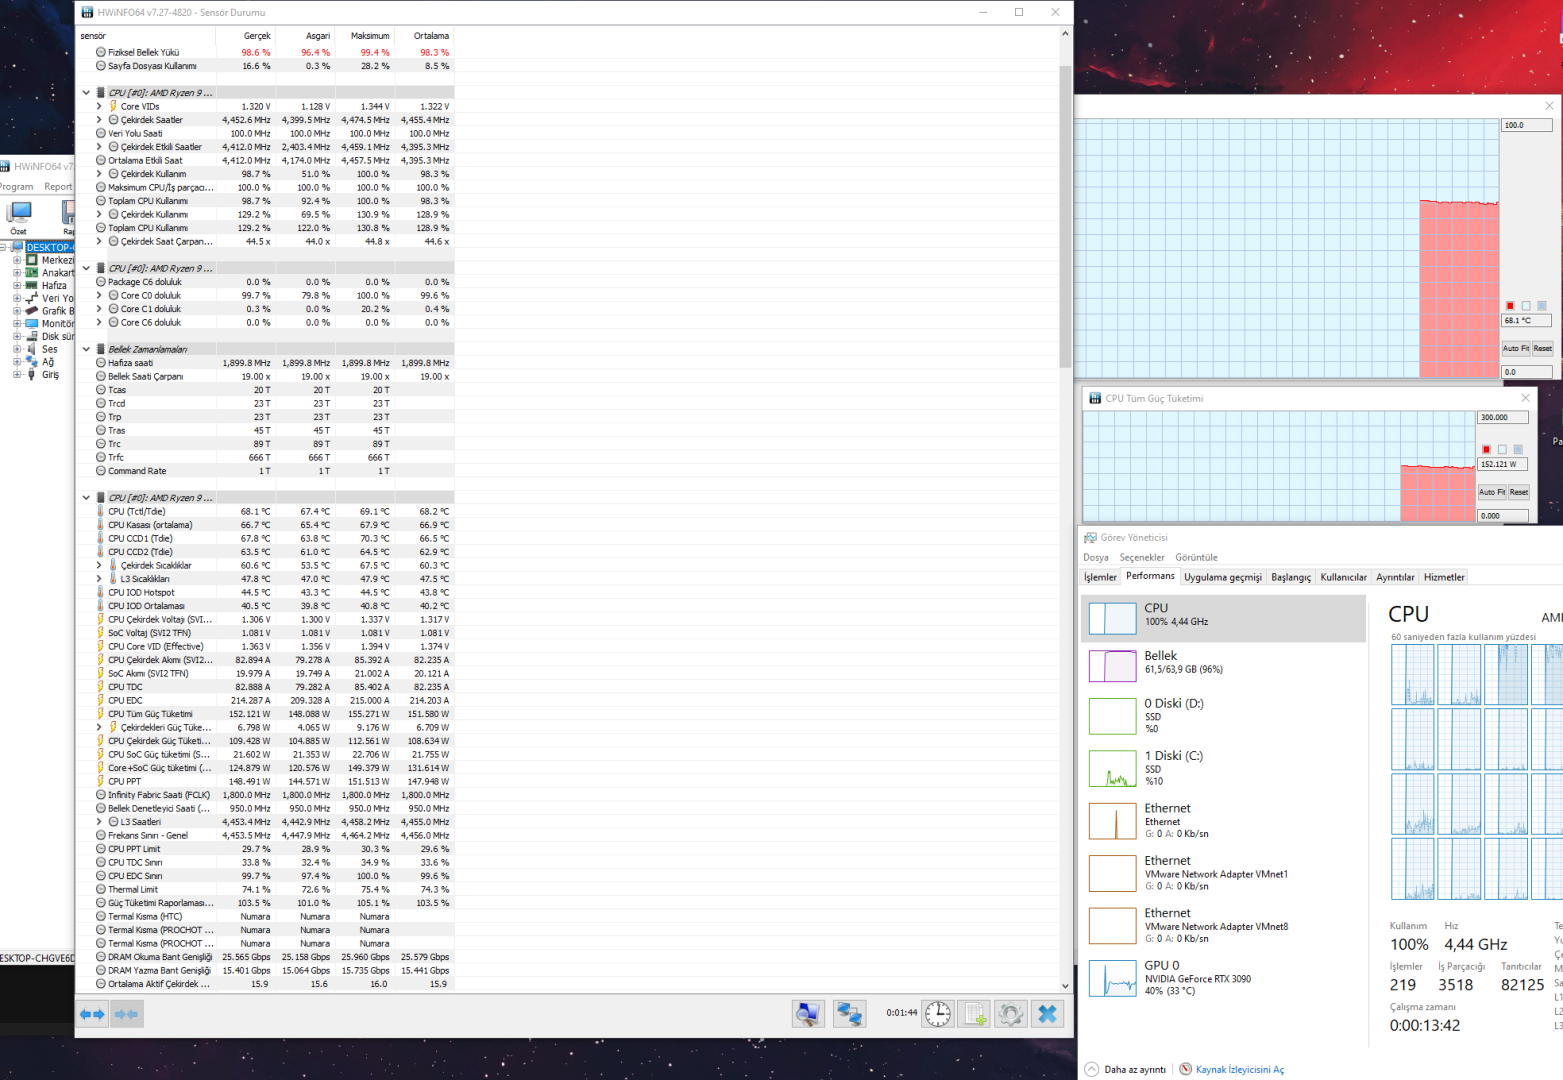Viewport: 1563px width, 1080px height.
Task: Click the Grafik graphics card tree icon
Action: click(x=32, y=311)
